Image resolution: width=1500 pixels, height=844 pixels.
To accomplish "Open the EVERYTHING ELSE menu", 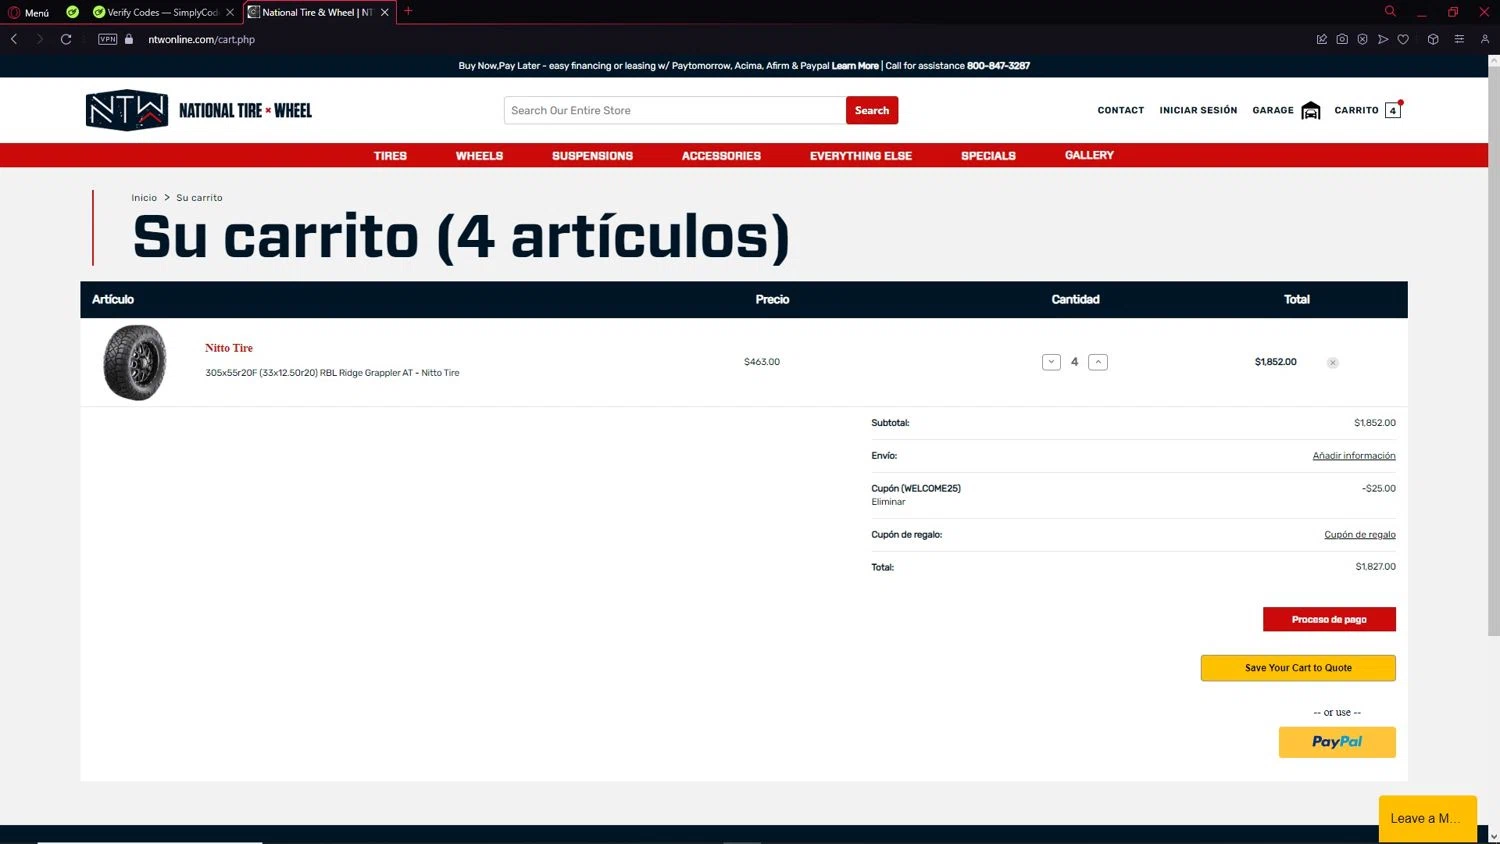I will click(861, 156).
